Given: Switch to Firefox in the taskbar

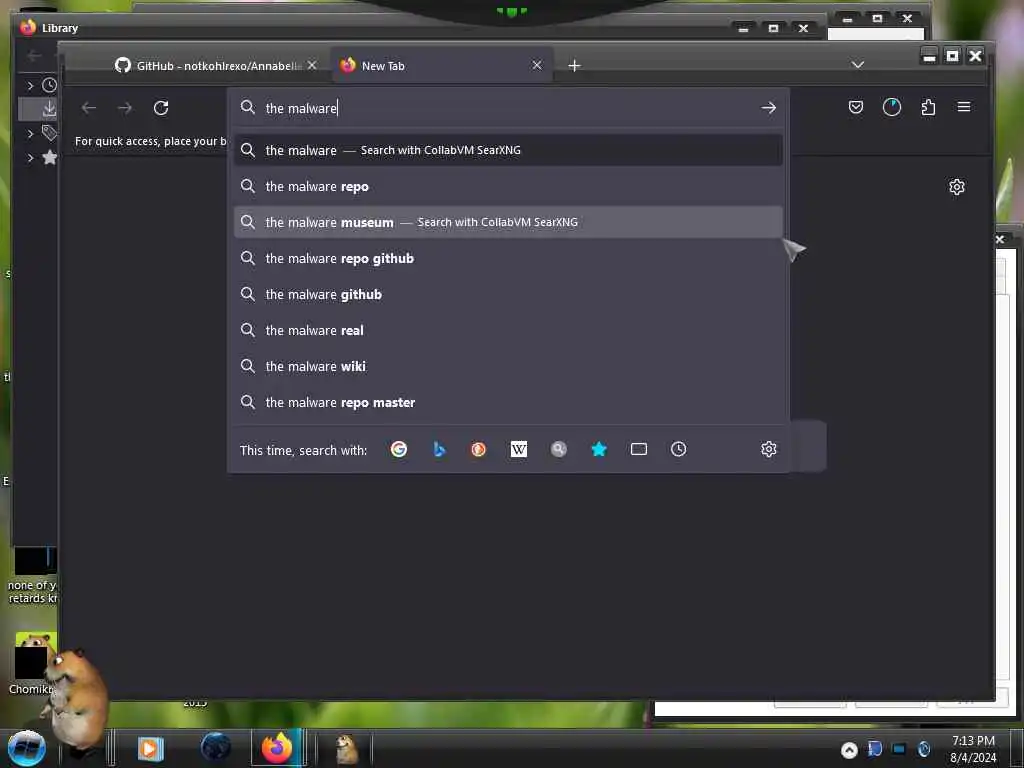Looking at the screenshot, I should (x=277, y=748).
